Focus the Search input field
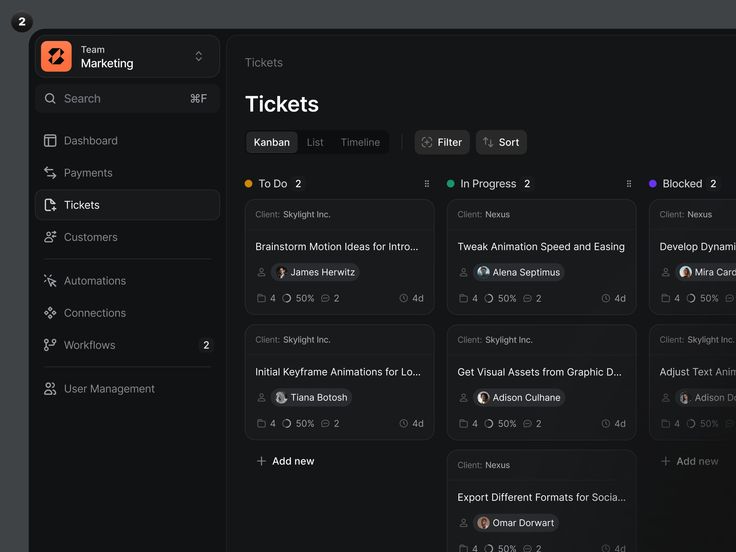The image size is (736, 552). (x=127, y=99)
